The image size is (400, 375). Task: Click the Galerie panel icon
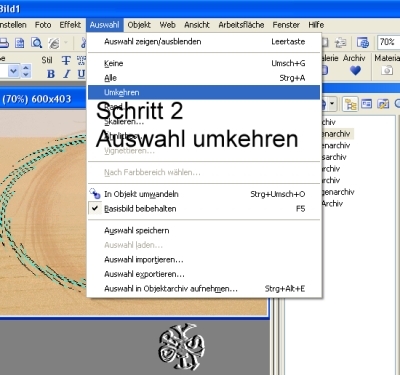click(325, 70)
